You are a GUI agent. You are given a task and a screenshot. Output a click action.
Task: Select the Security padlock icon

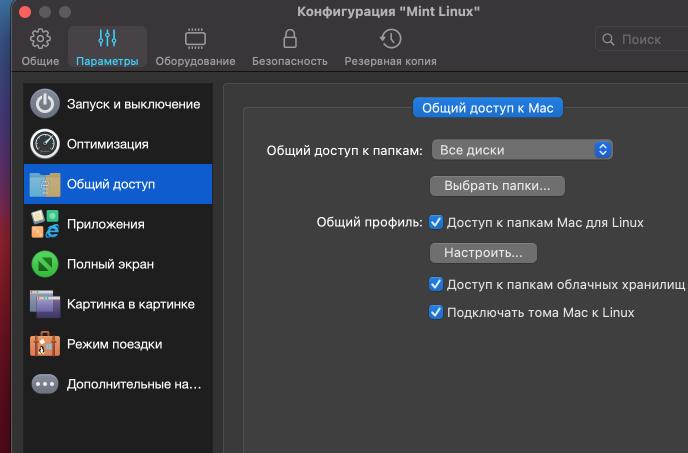point(290,40)
